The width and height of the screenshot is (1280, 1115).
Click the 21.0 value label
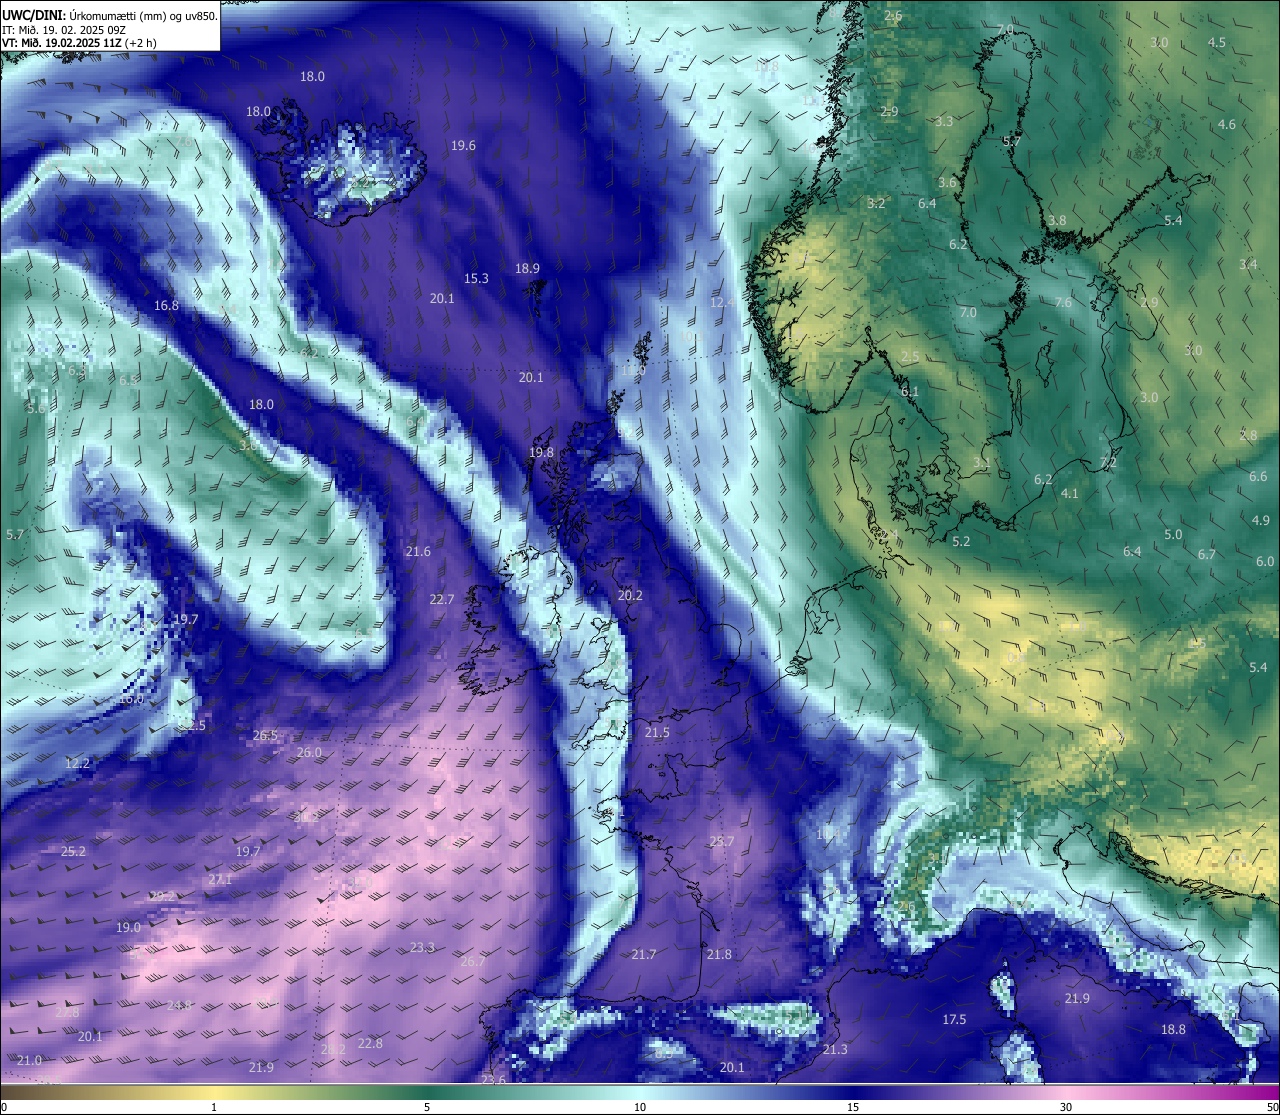[29, 1060]
